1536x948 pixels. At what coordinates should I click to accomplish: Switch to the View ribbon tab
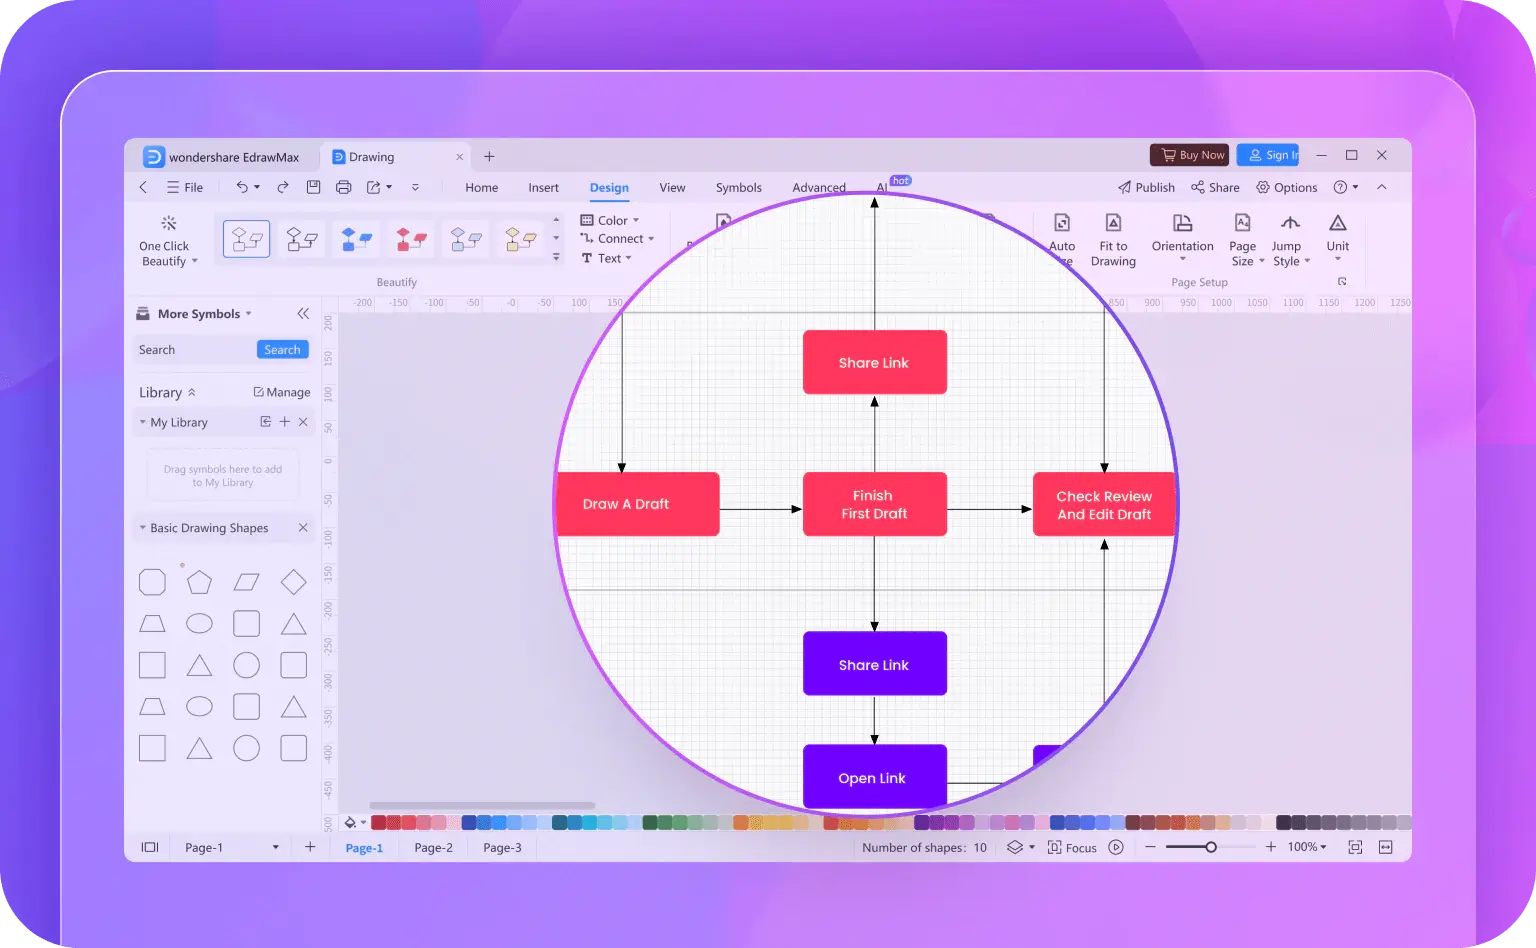tap(672, 187)
